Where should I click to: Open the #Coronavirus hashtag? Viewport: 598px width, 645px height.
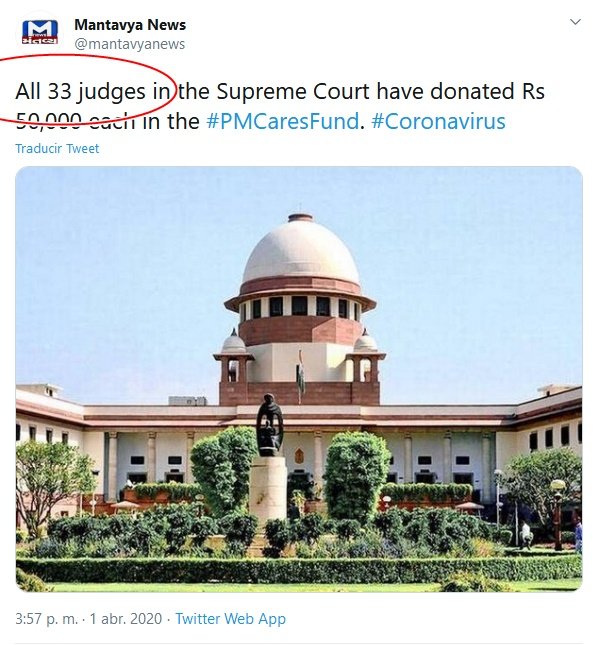(x=438, y=121)
